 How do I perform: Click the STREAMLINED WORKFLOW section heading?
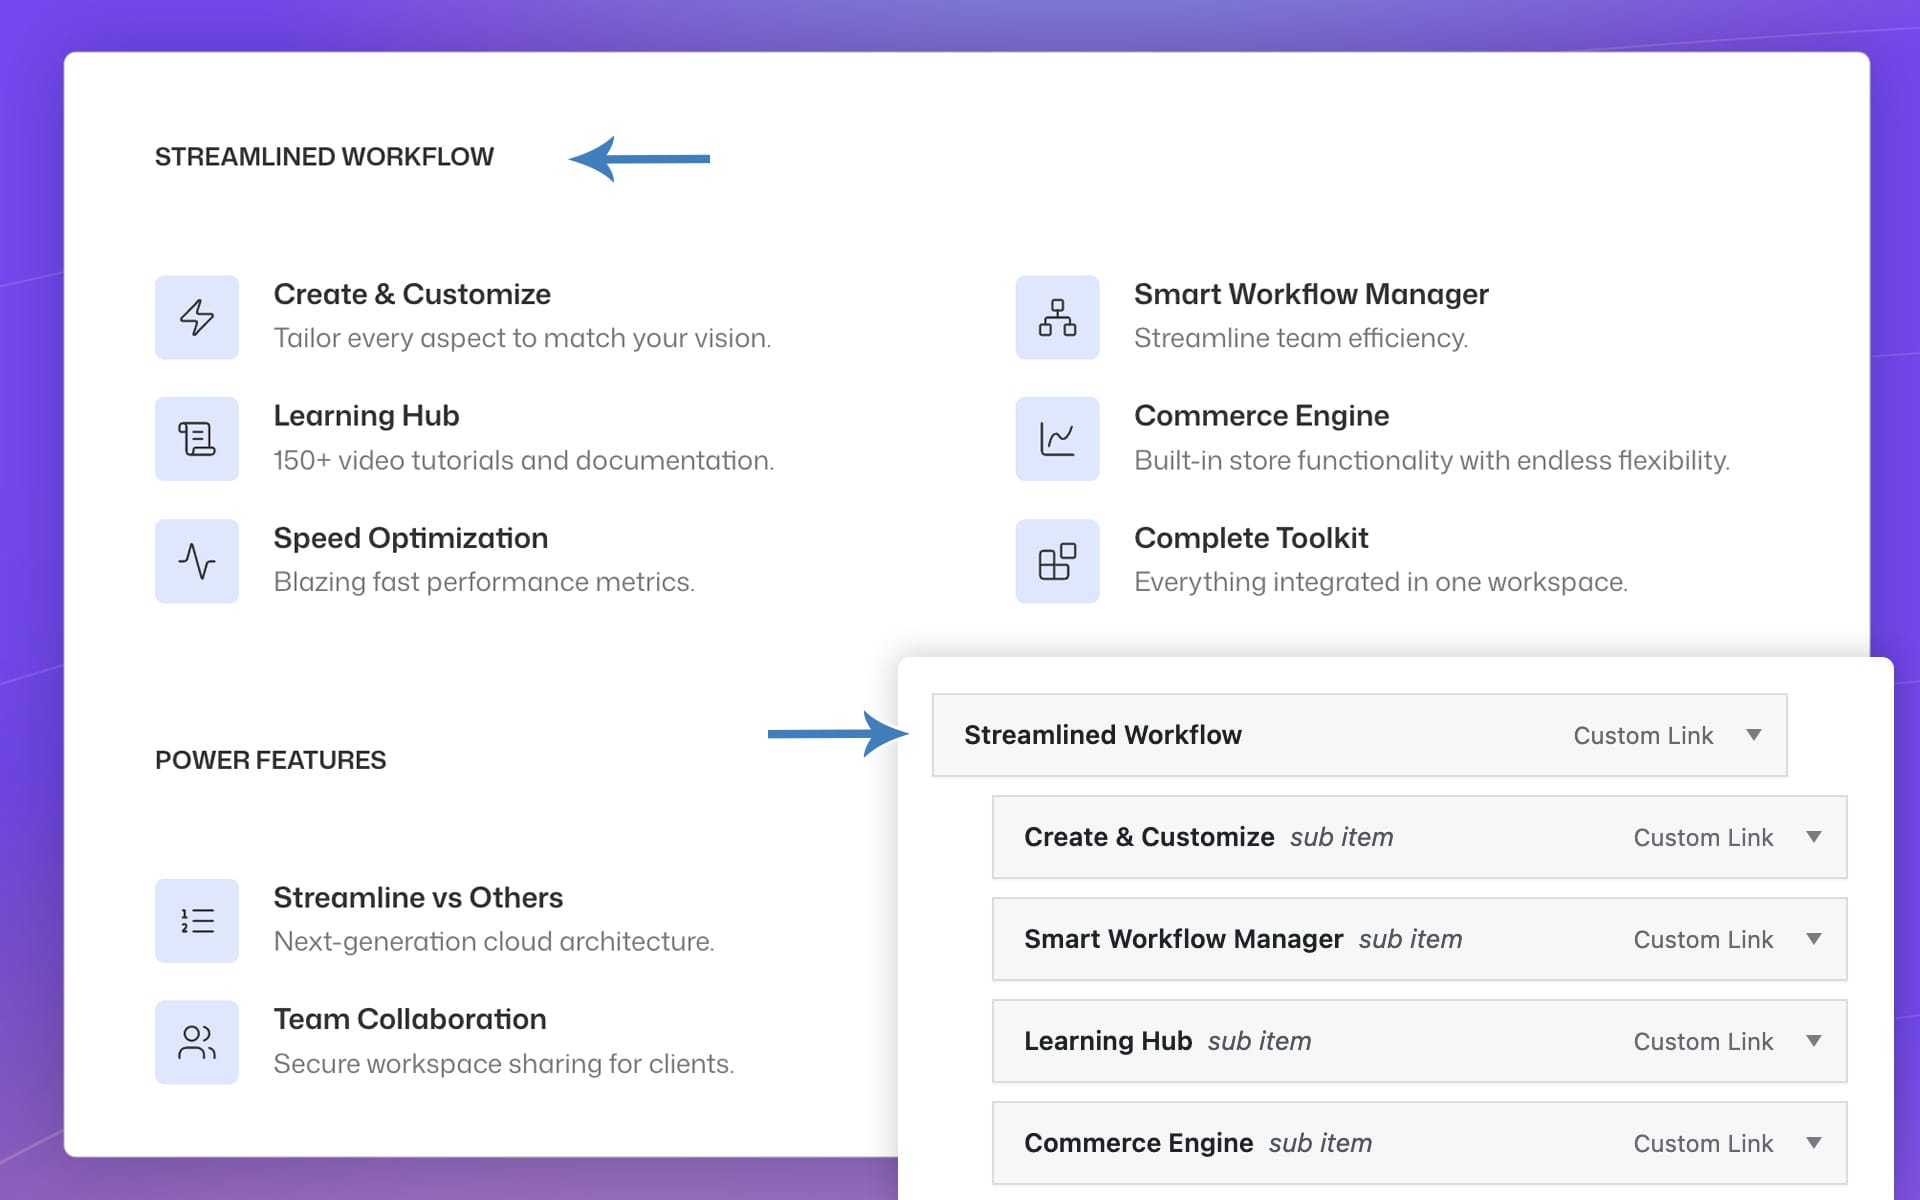click(x=324, y=157)
